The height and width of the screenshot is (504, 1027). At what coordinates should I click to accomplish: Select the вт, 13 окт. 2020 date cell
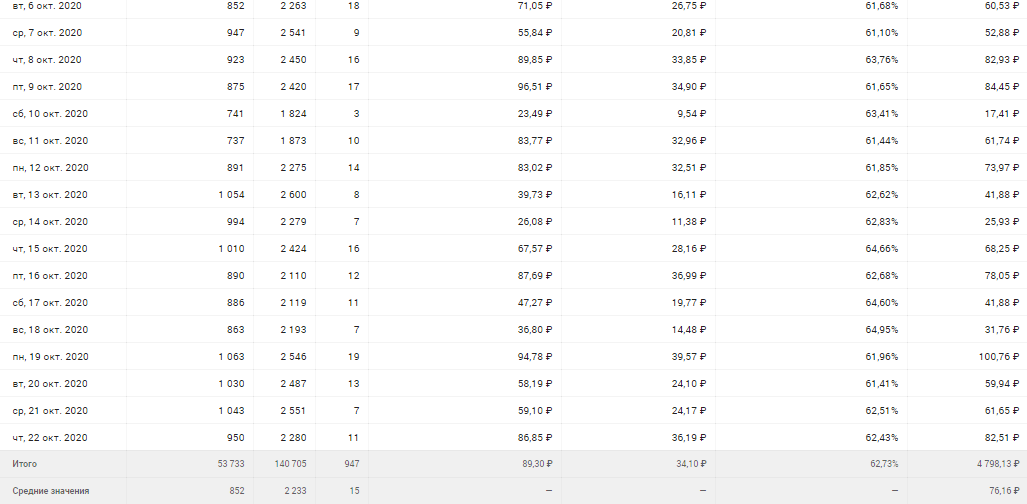coord(50,195)
